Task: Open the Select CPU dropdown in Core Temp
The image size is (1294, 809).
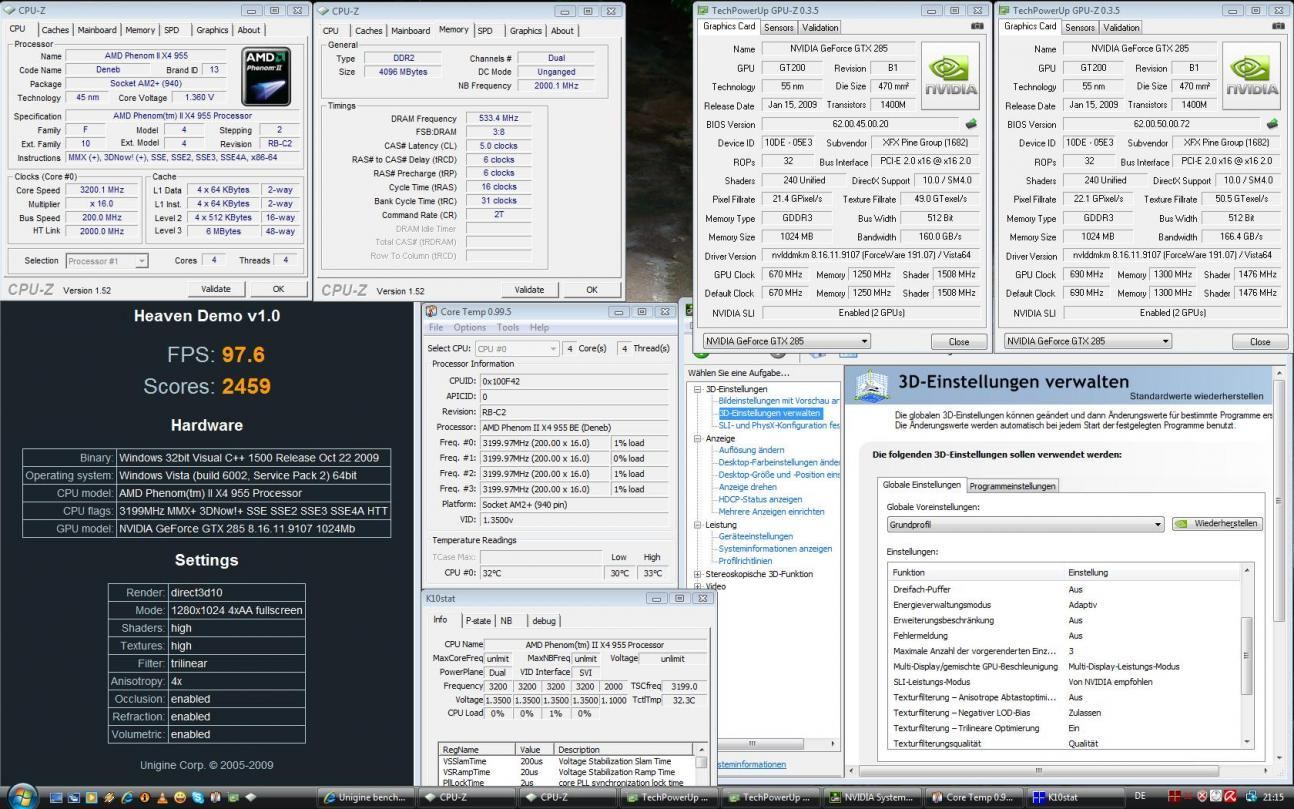Action: [x=517, y=349]
